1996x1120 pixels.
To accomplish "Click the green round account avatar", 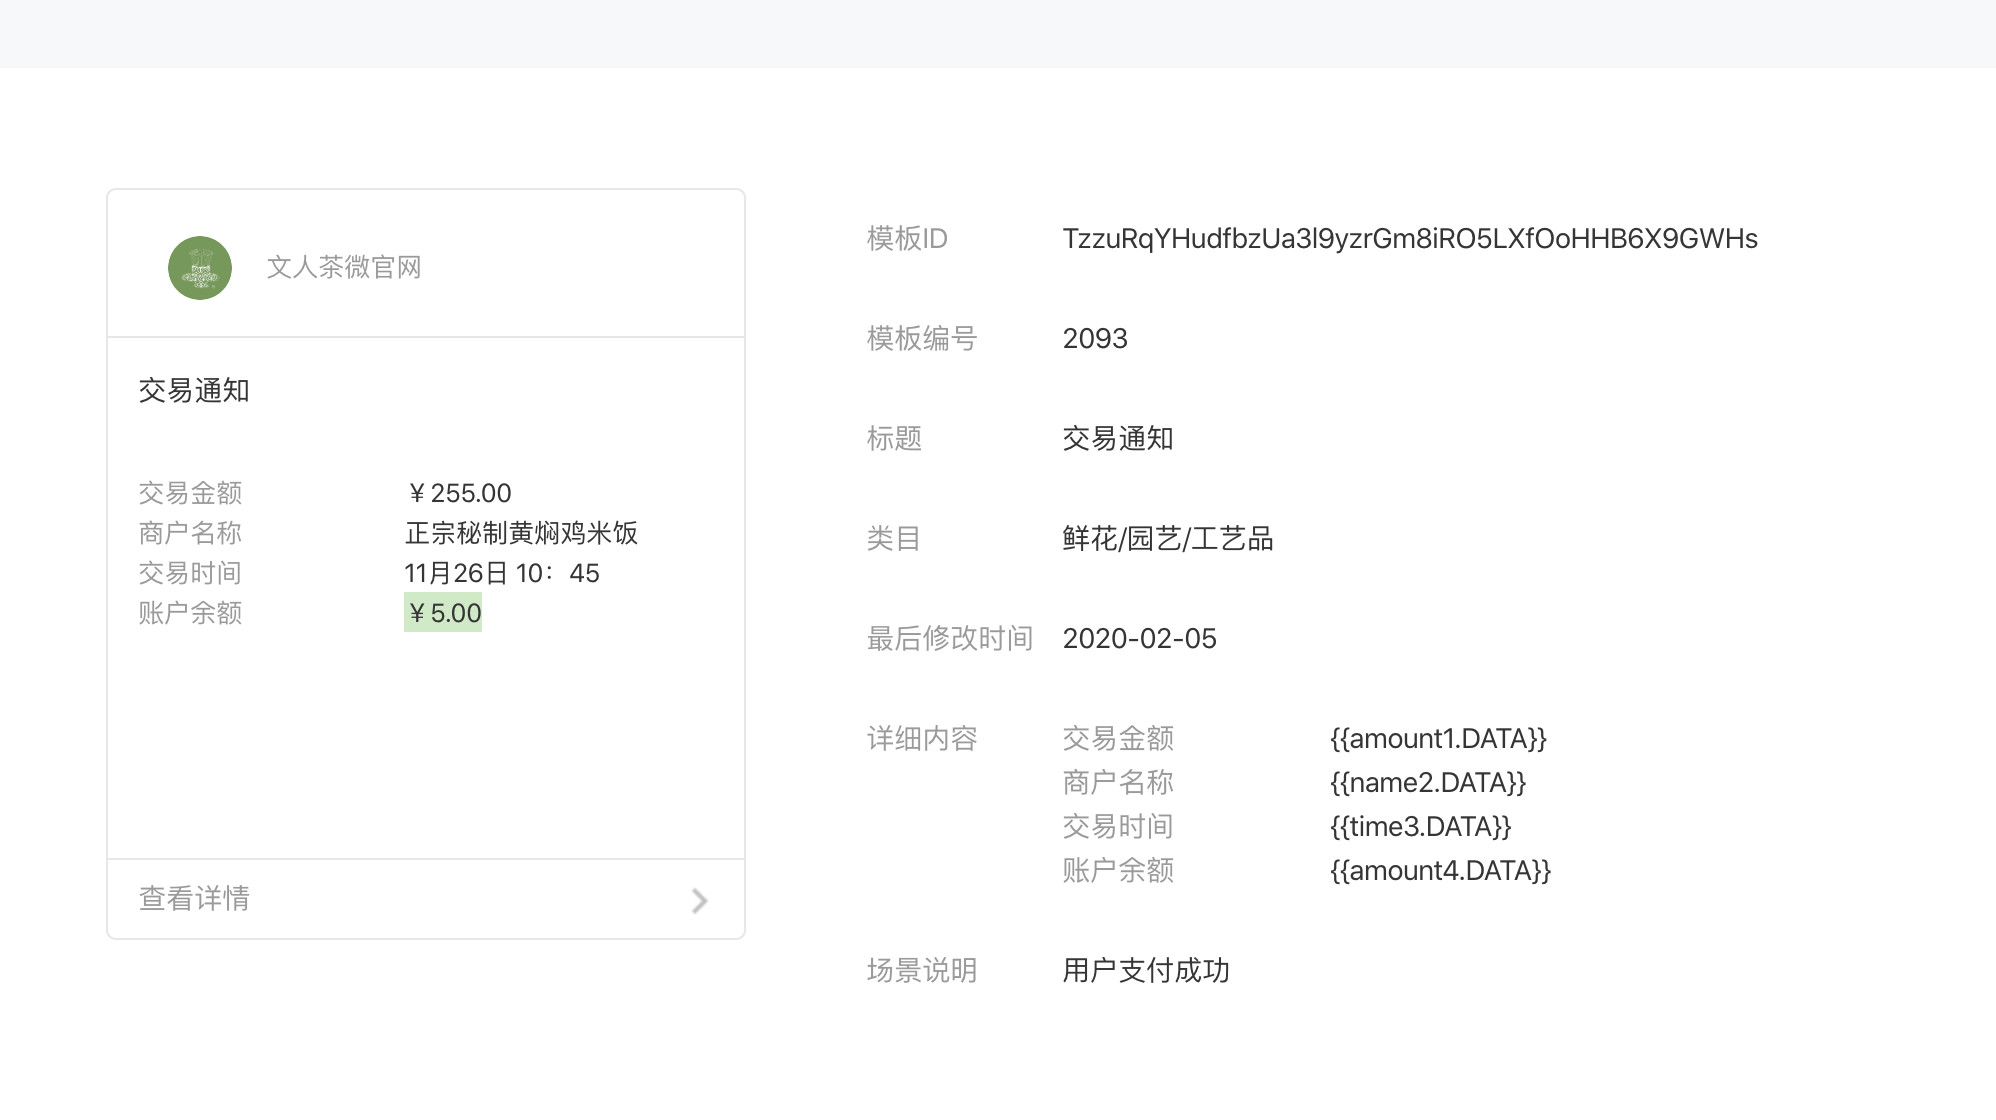I will tap(200, 268).
